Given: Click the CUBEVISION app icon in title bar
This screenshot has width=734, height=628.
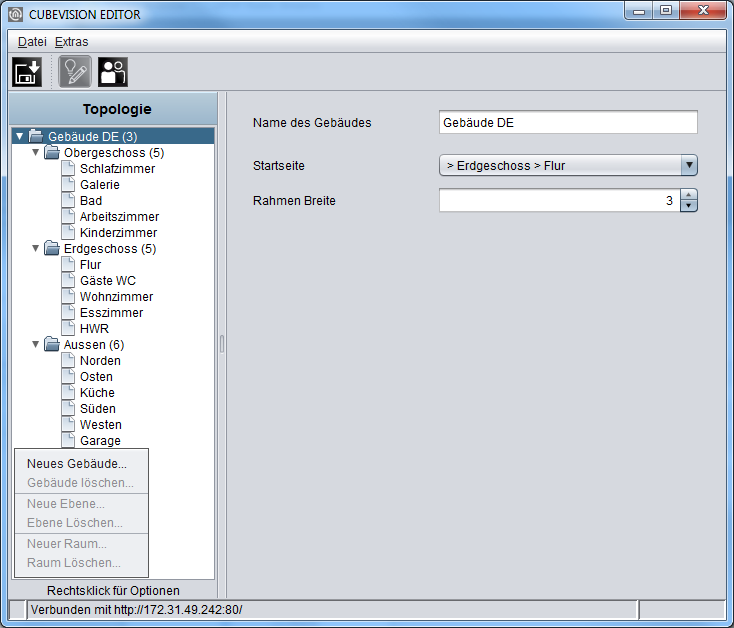Looking at the screenshot, I should click(16, 15).
